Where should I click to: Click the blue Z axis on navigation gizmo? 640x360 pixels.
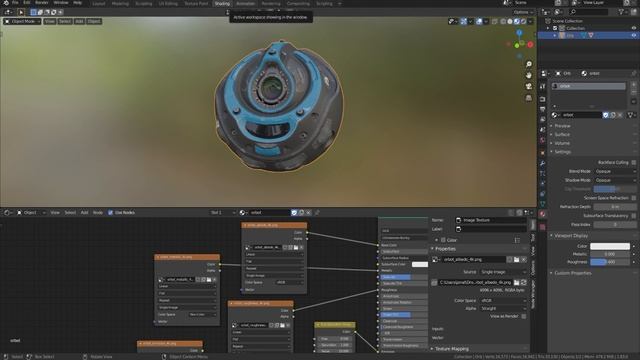pyautogui.click(x=519, y=32)
